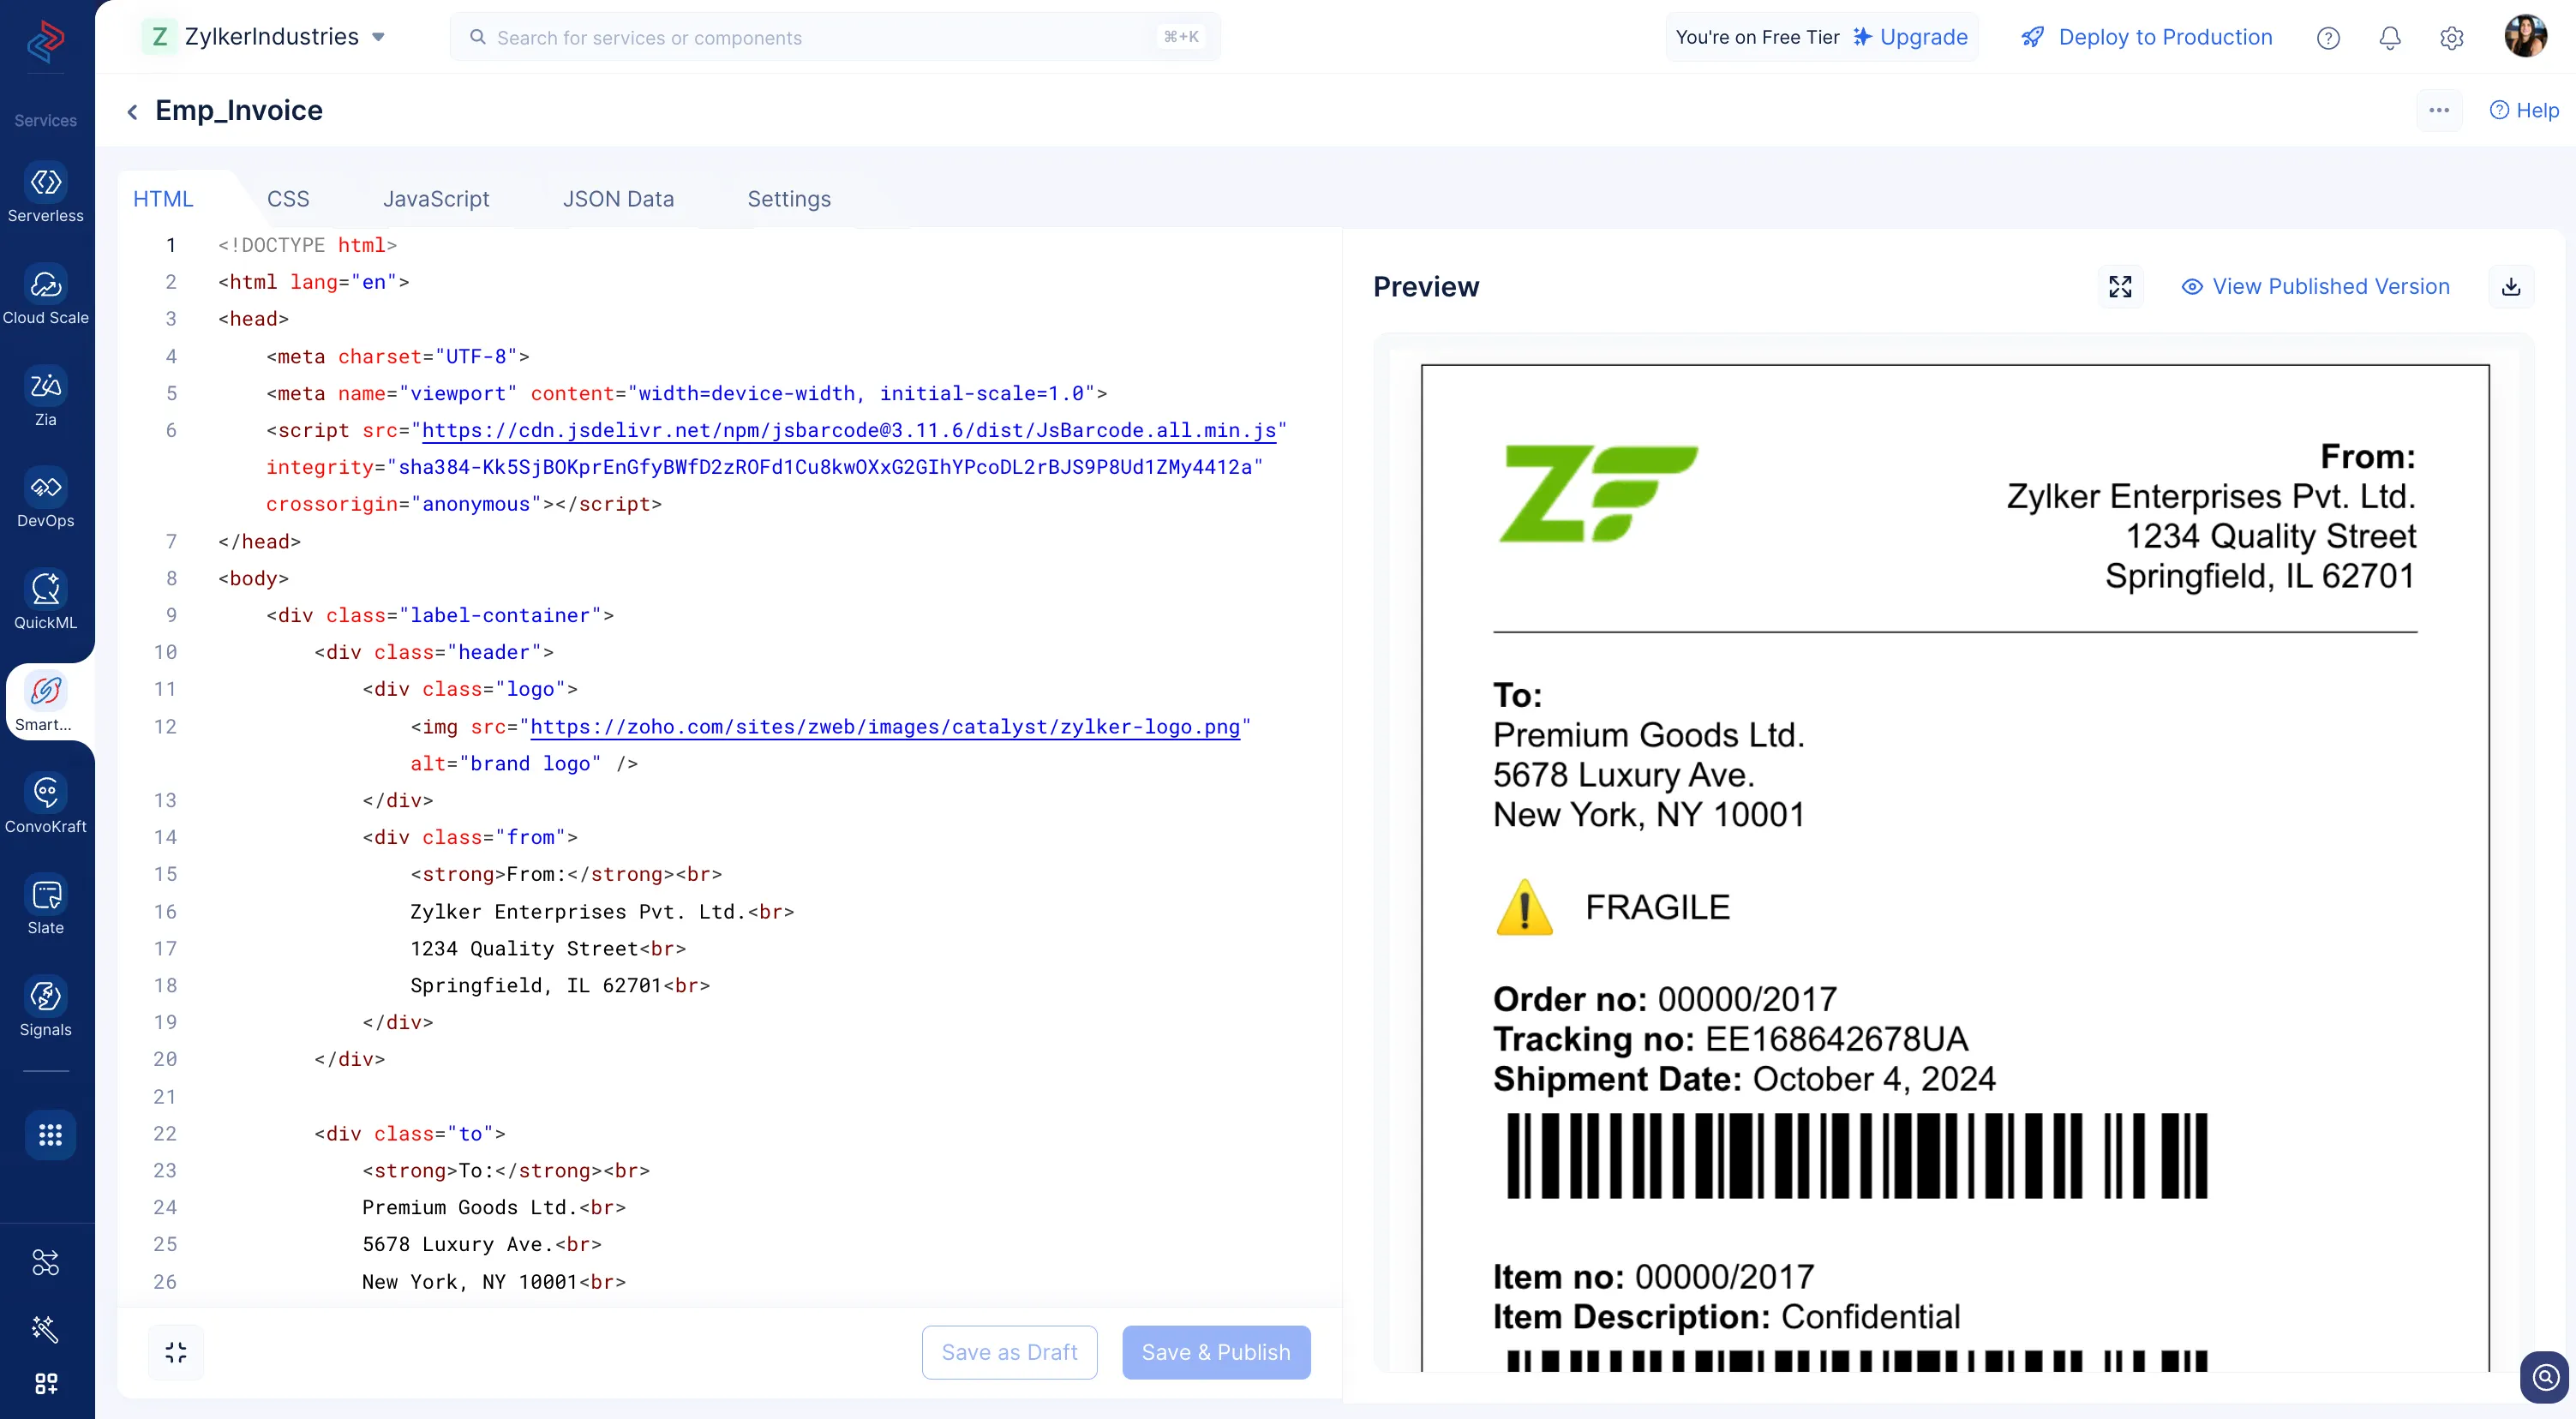Go back using the arrow beside Emp_Invoice
2576x1419 pixels.
click(x=132, y=111)
